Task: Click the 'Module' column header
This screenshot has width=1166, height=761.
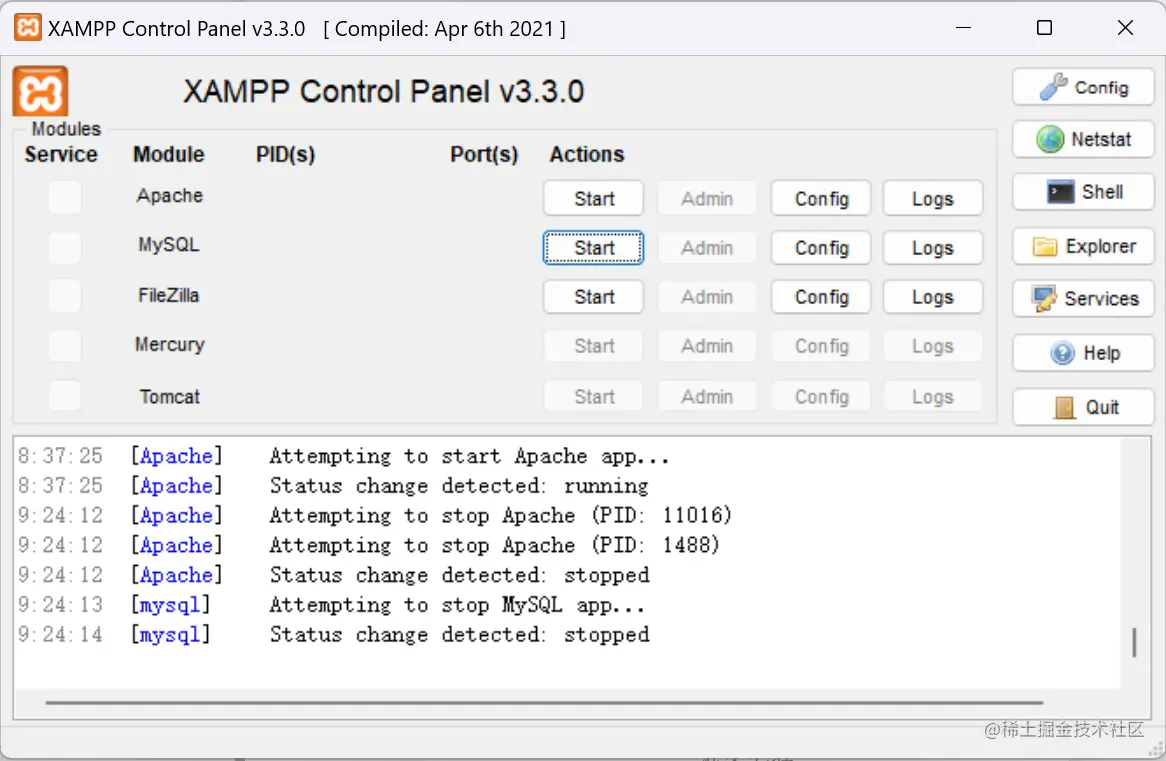Action: coord(169,154)
